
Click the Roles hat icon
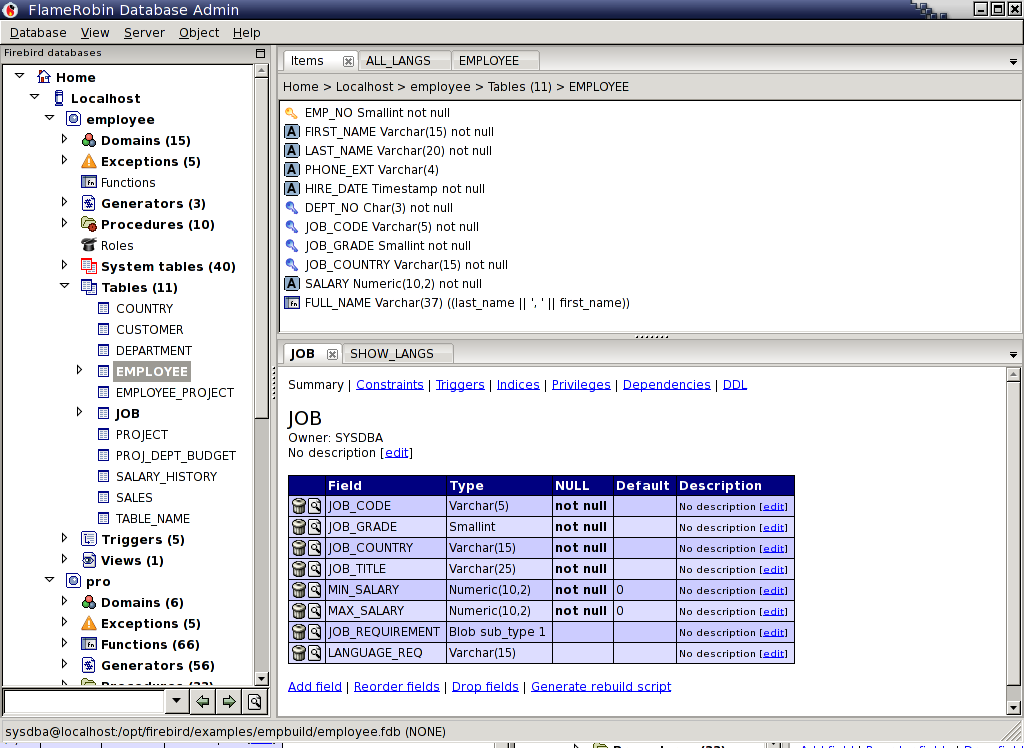pyautogui.click(x=89, y=245)
